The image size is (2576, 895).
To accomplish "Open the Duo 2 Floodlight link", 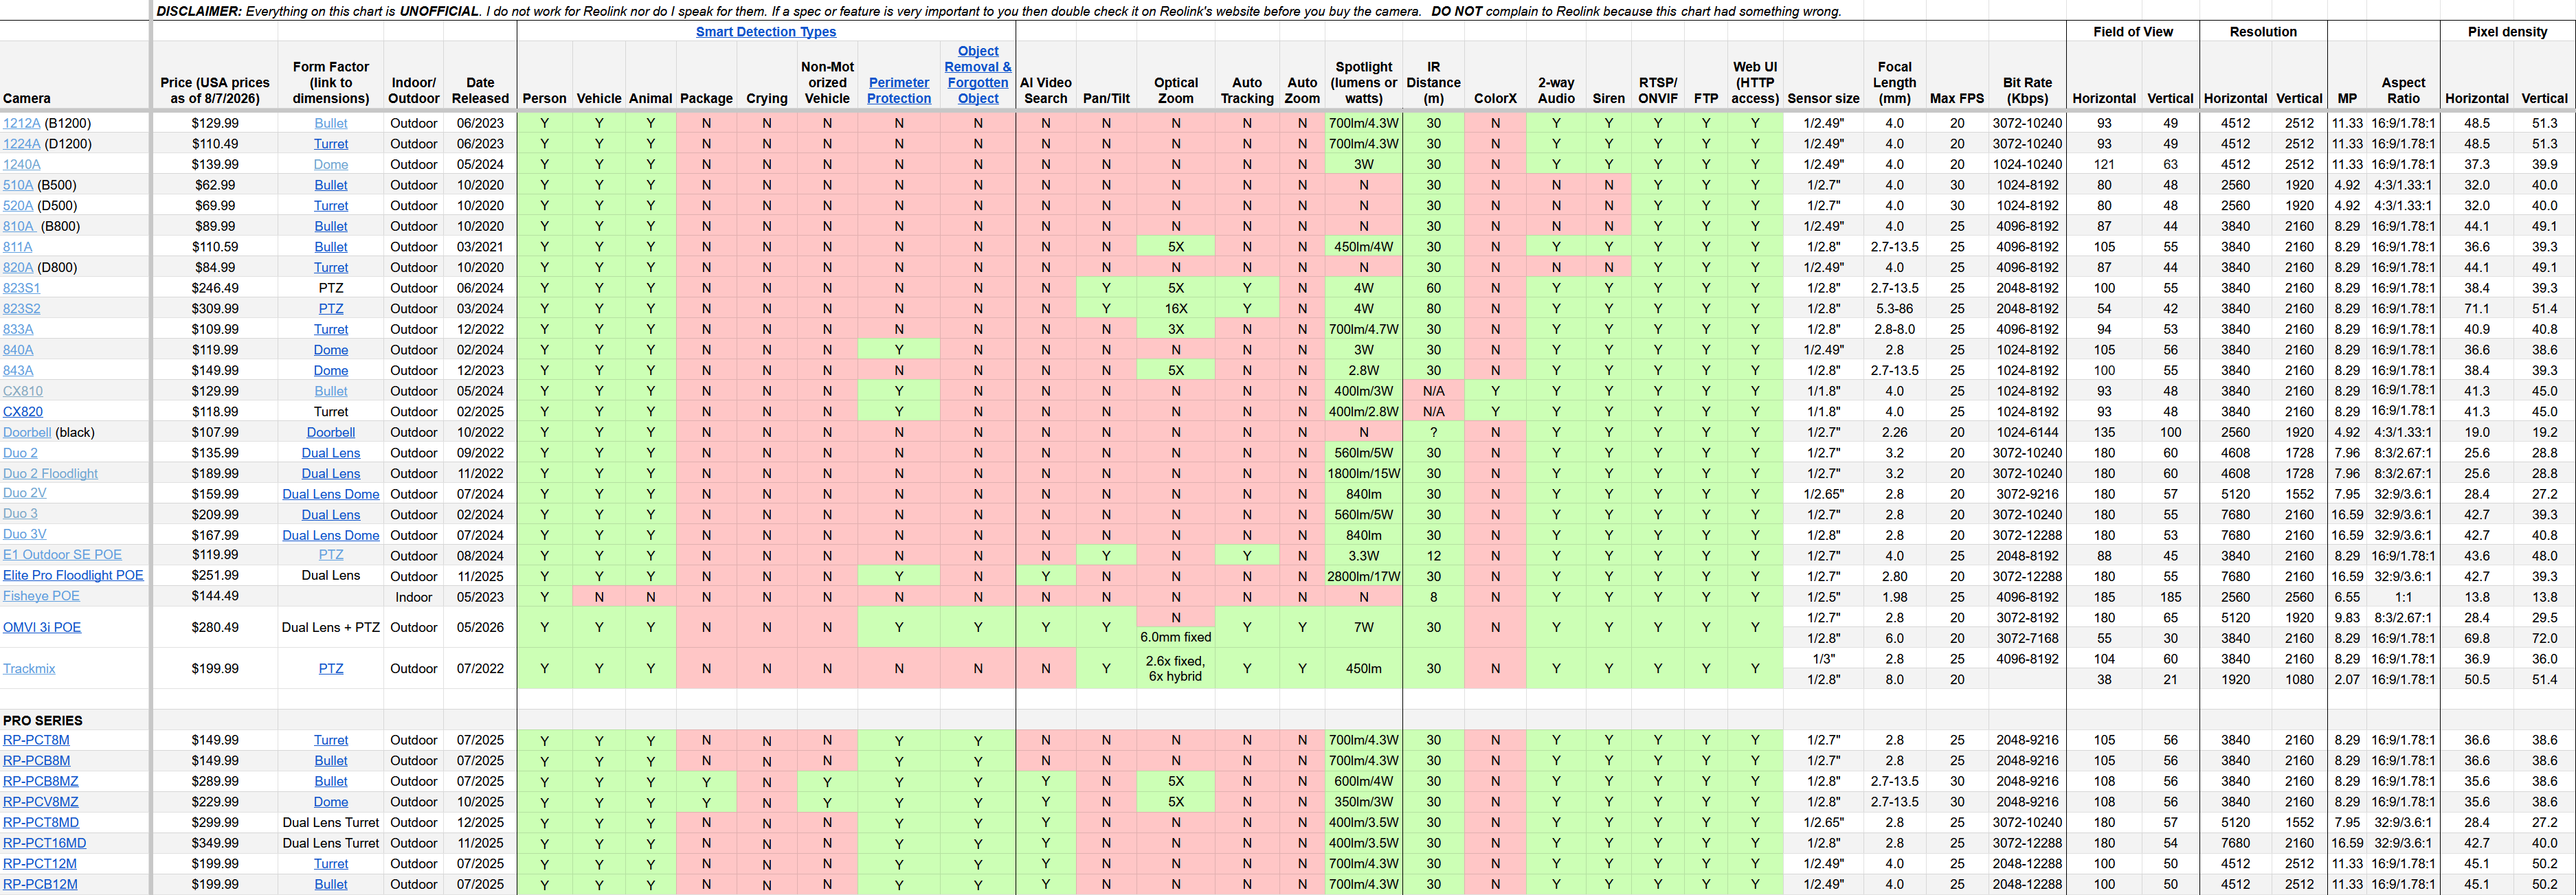I will (x=50, y=474).
